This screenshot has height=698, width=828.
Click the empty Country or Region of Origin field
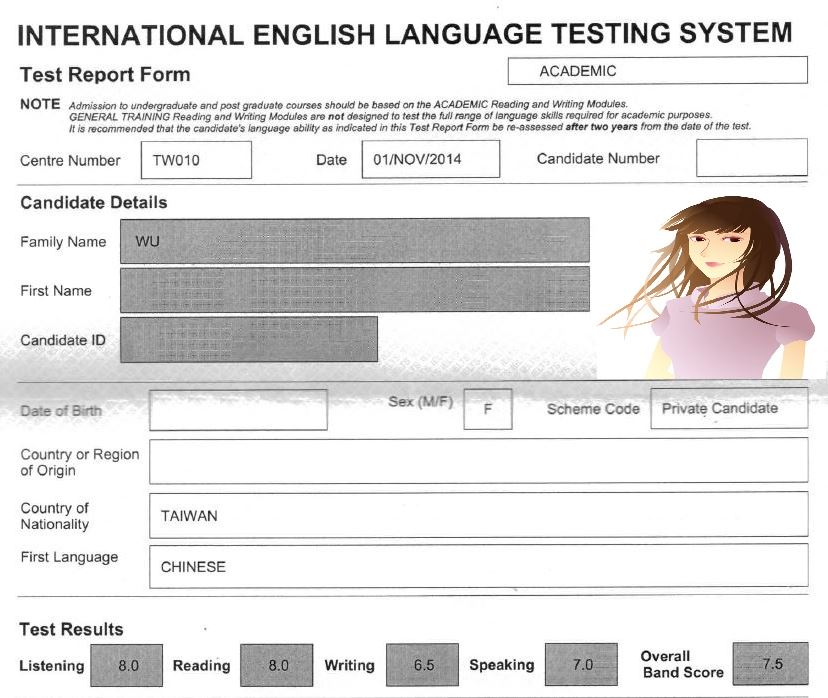(478, 460)
